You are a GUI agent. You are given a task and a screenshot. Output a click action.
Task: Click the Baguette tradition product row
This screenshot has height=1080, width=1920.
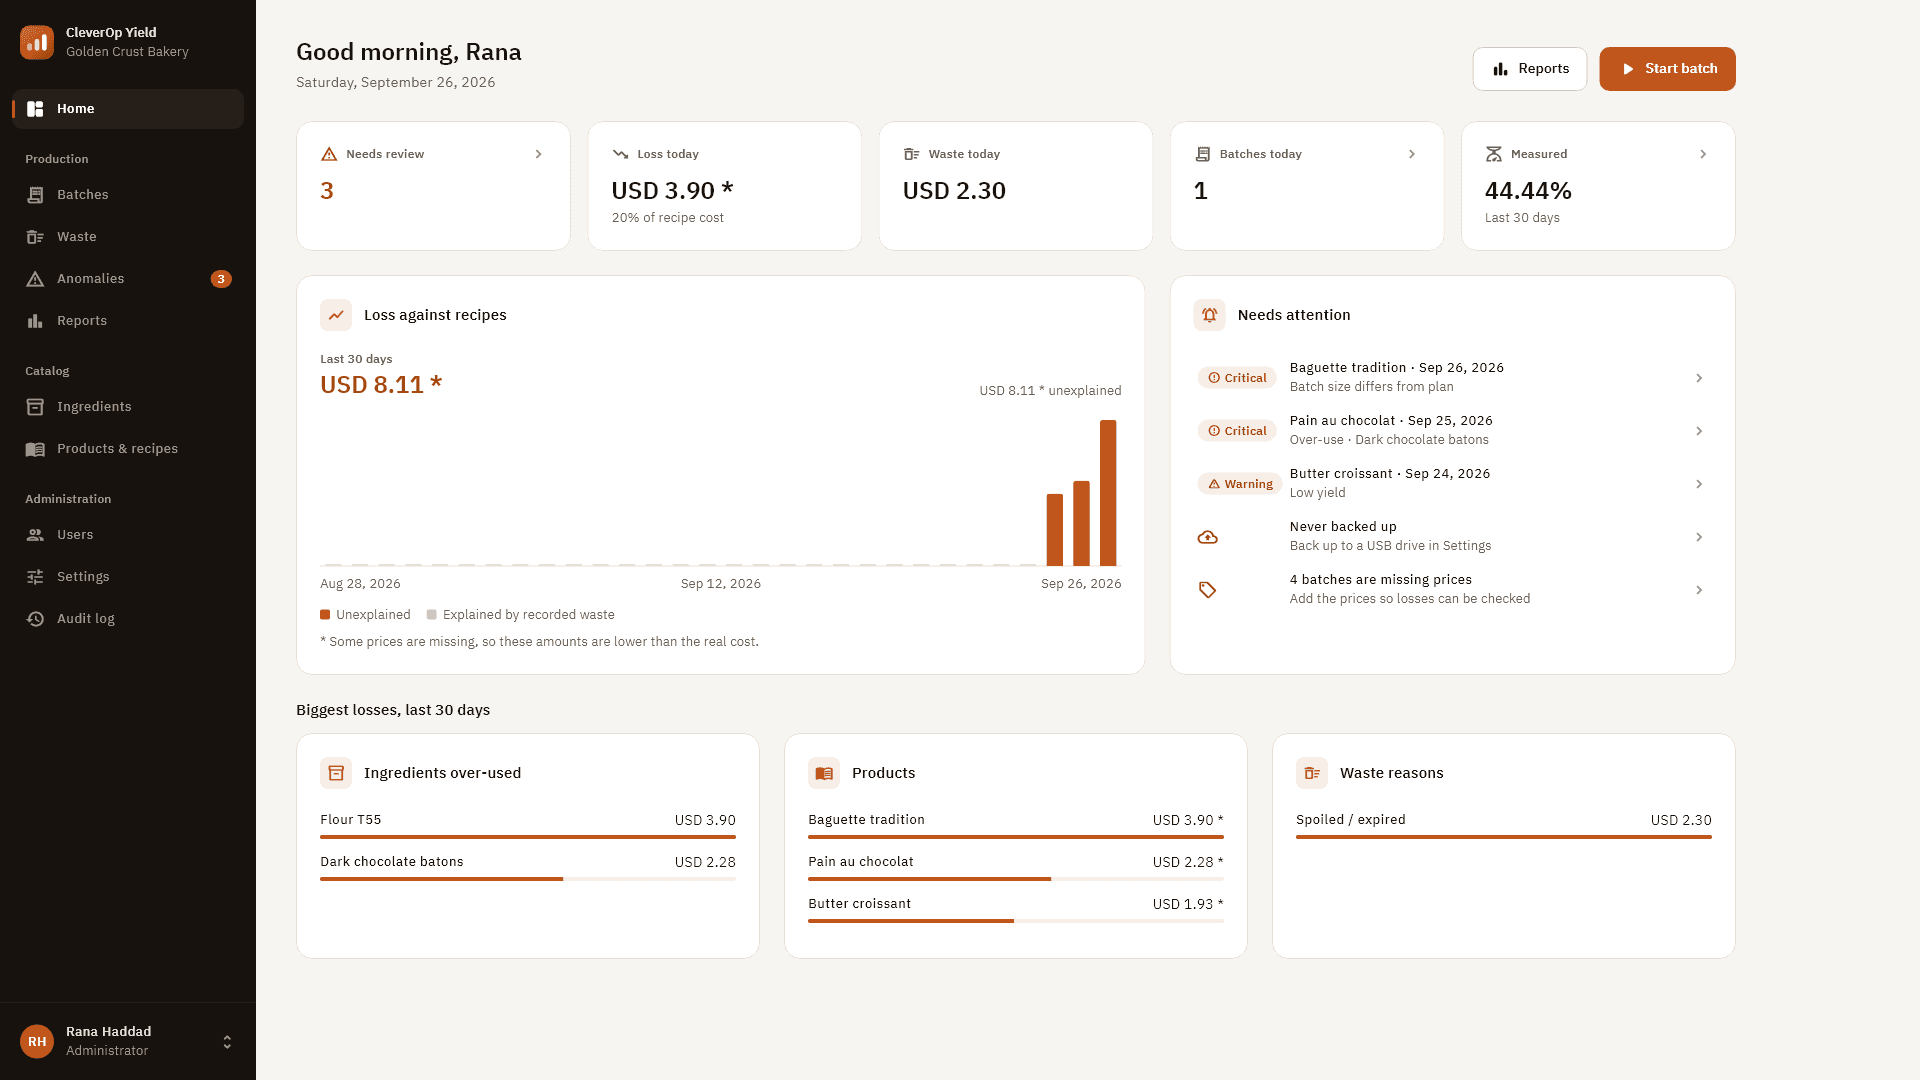pyautogui.click(x=1016, y=825)
